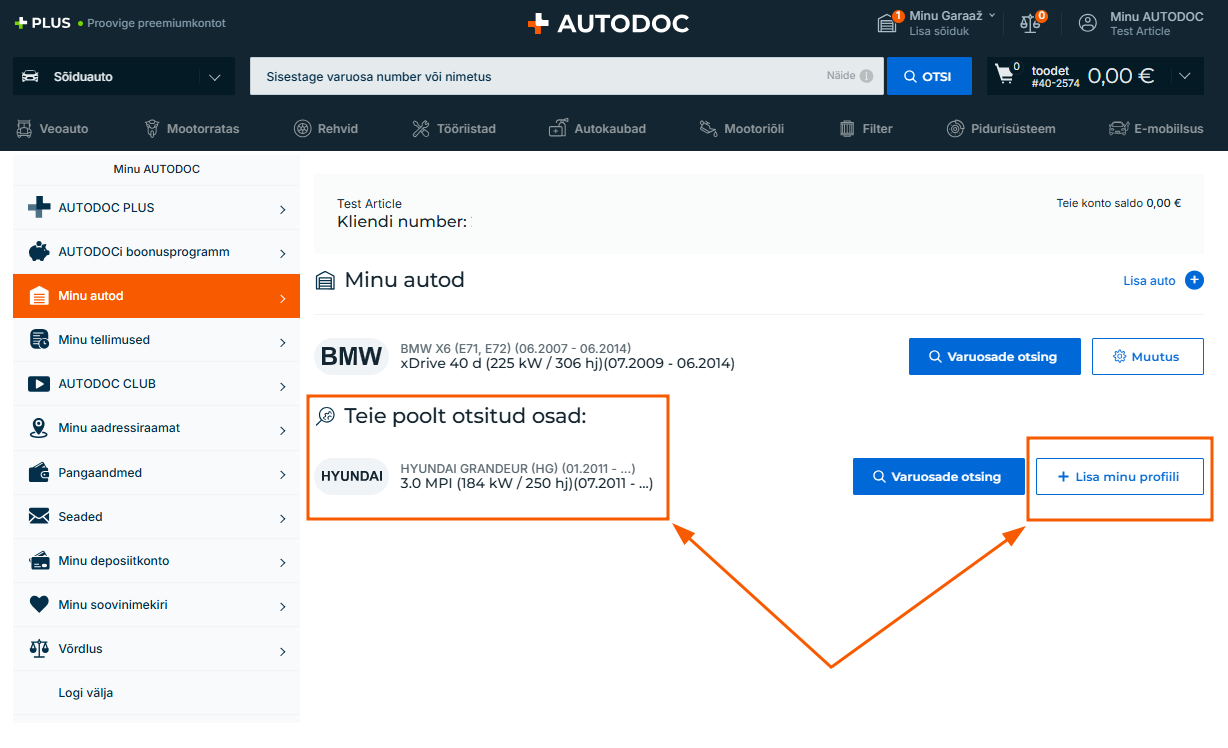Open the Pidurisüsteem category

(x=1000, y=128)
